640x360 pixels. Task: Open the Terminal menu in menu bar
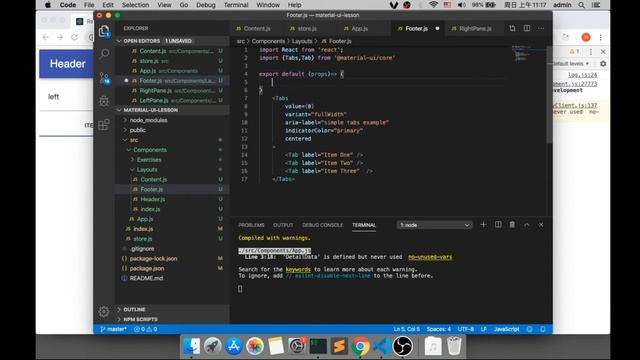236,5
